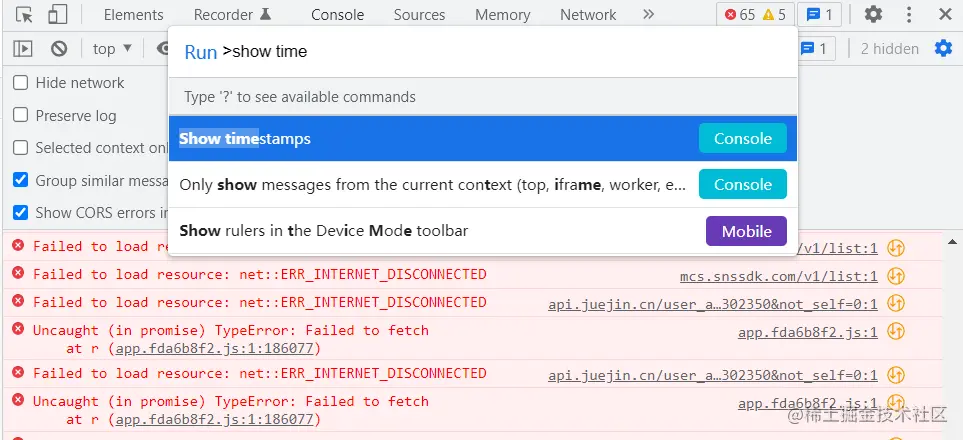Click the errors and warnings counter badge
Image resolution: width=963 pixels, height=440 pixels.
[756, 14]
